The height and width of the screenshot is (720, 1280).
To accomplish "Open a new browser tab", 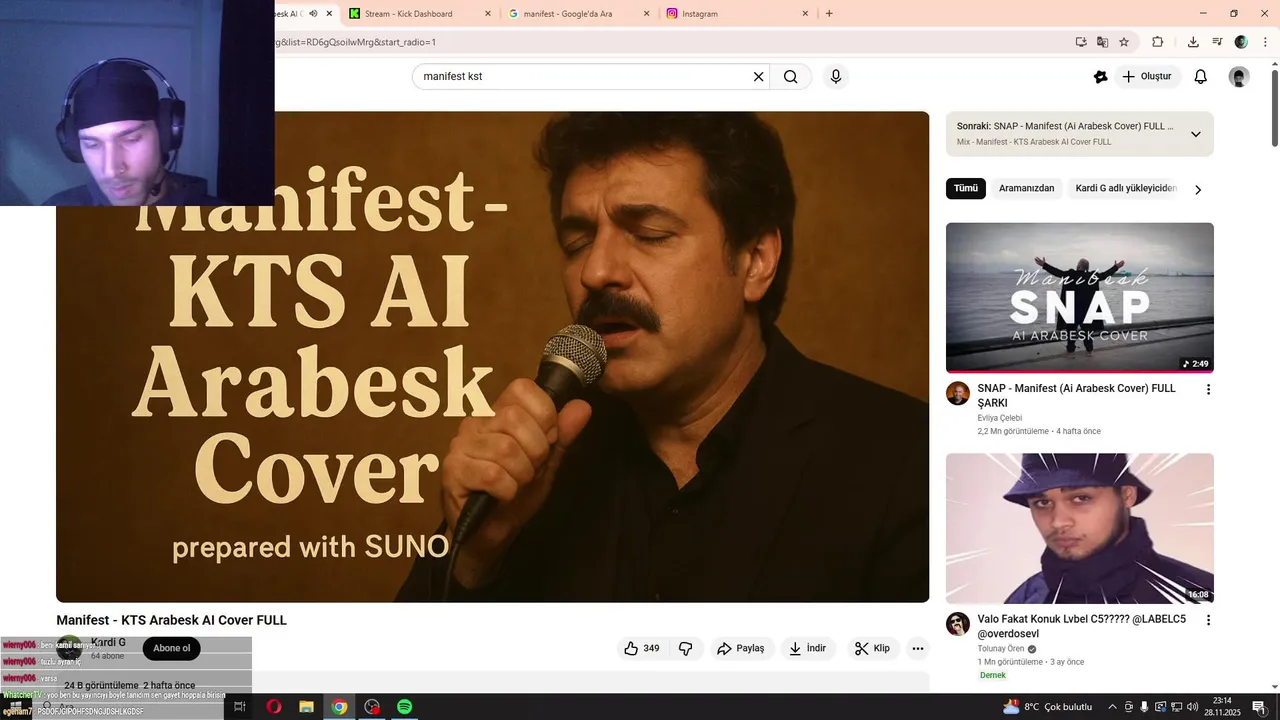I will 829,13.
